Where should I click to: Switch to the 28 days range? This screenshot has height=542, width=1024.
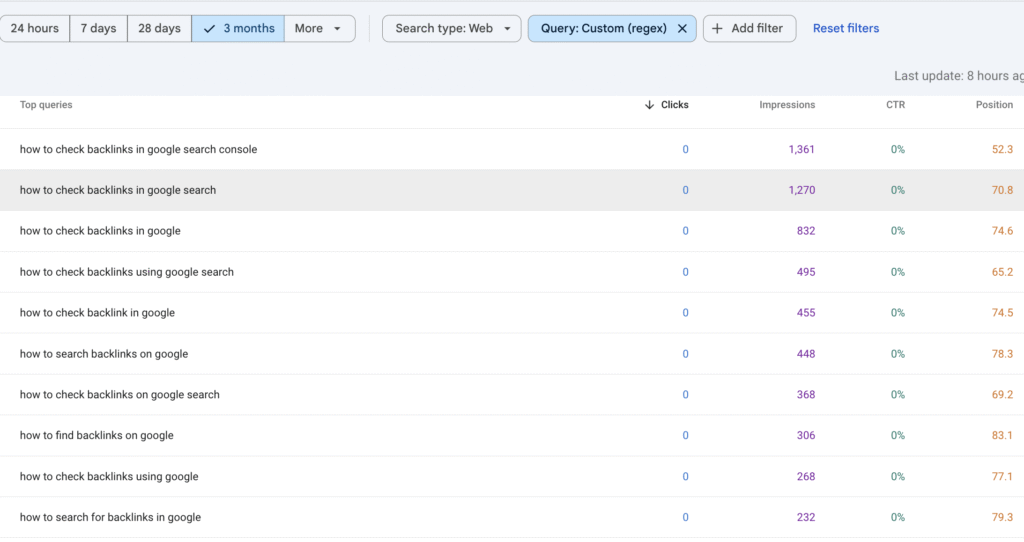coord(159,29)
